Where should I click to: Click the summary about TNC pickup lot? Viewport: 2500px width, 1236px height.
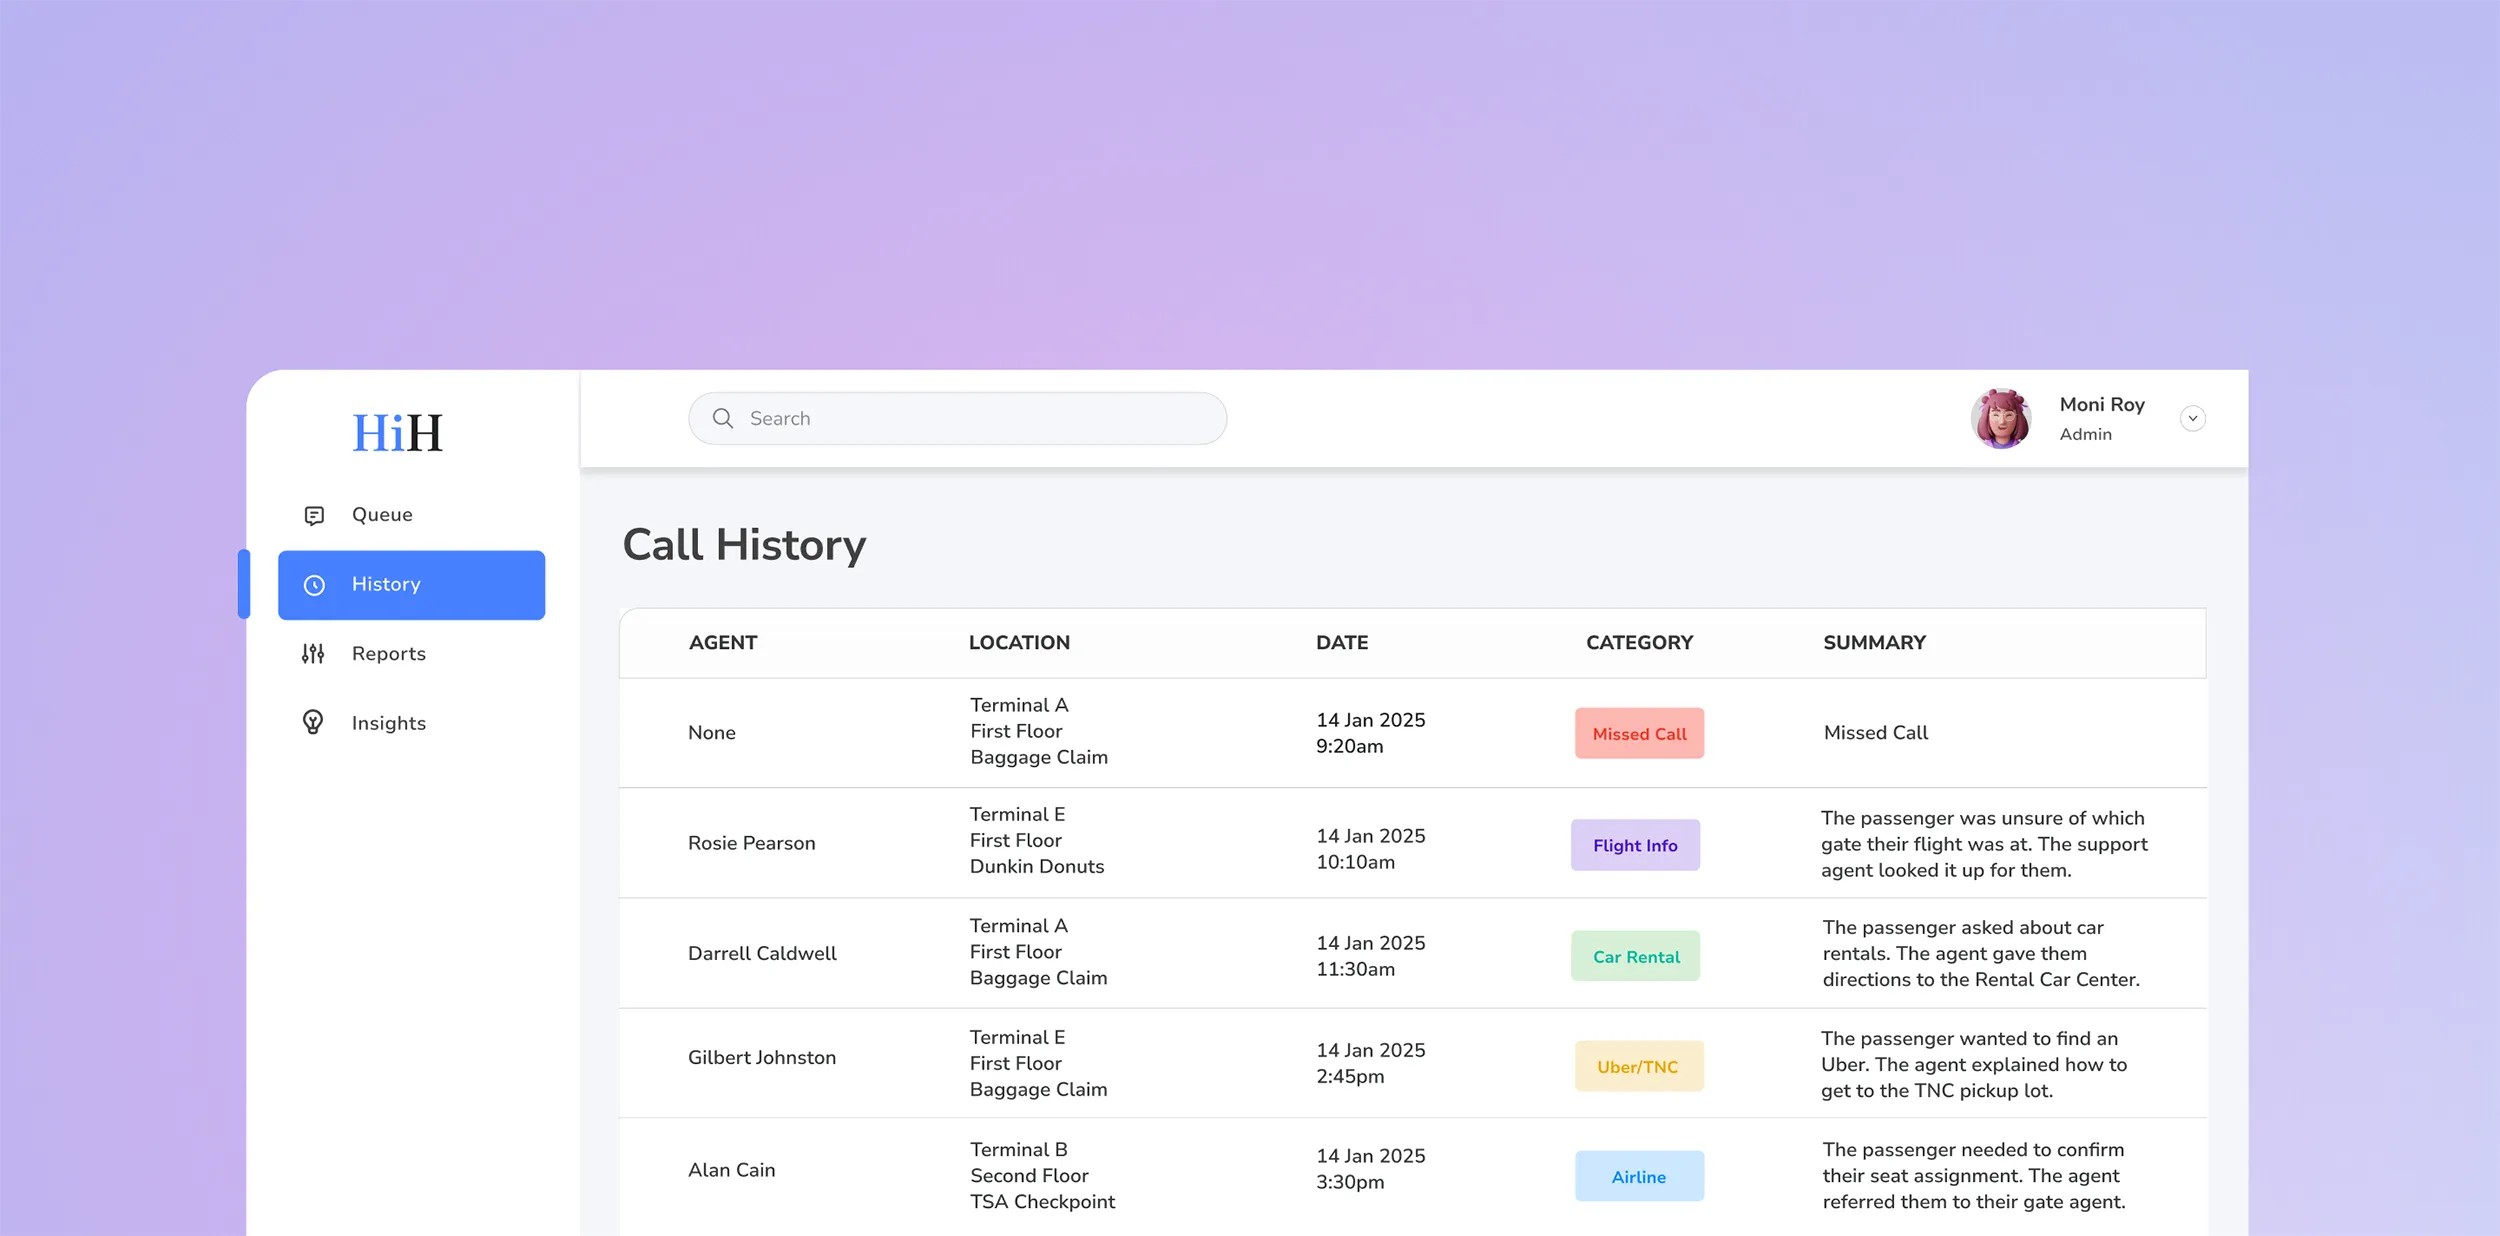point(1973,1064)
